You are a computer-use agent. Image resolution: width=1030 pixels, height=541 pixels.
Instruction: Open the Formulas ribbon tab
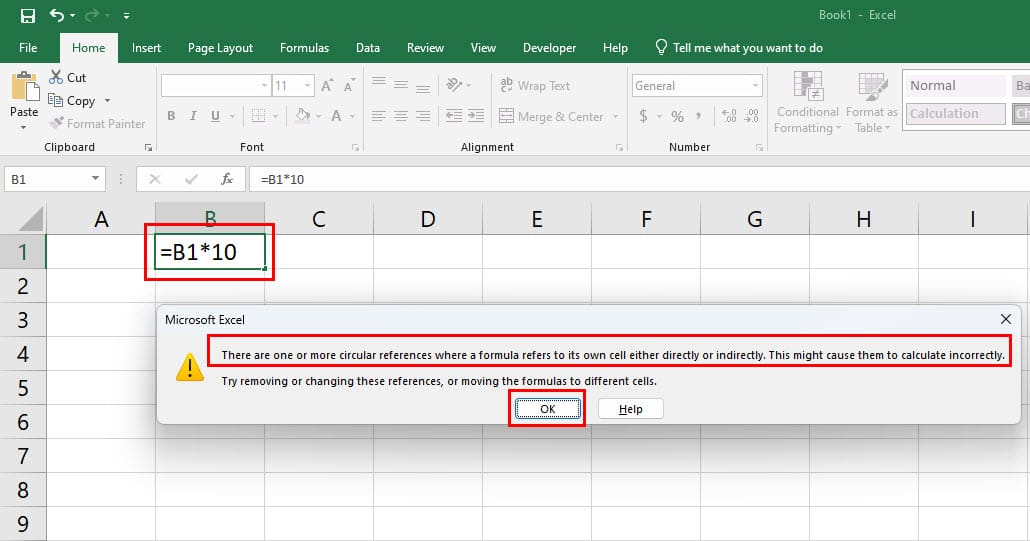pyautogui.click(x=304, y=48)
